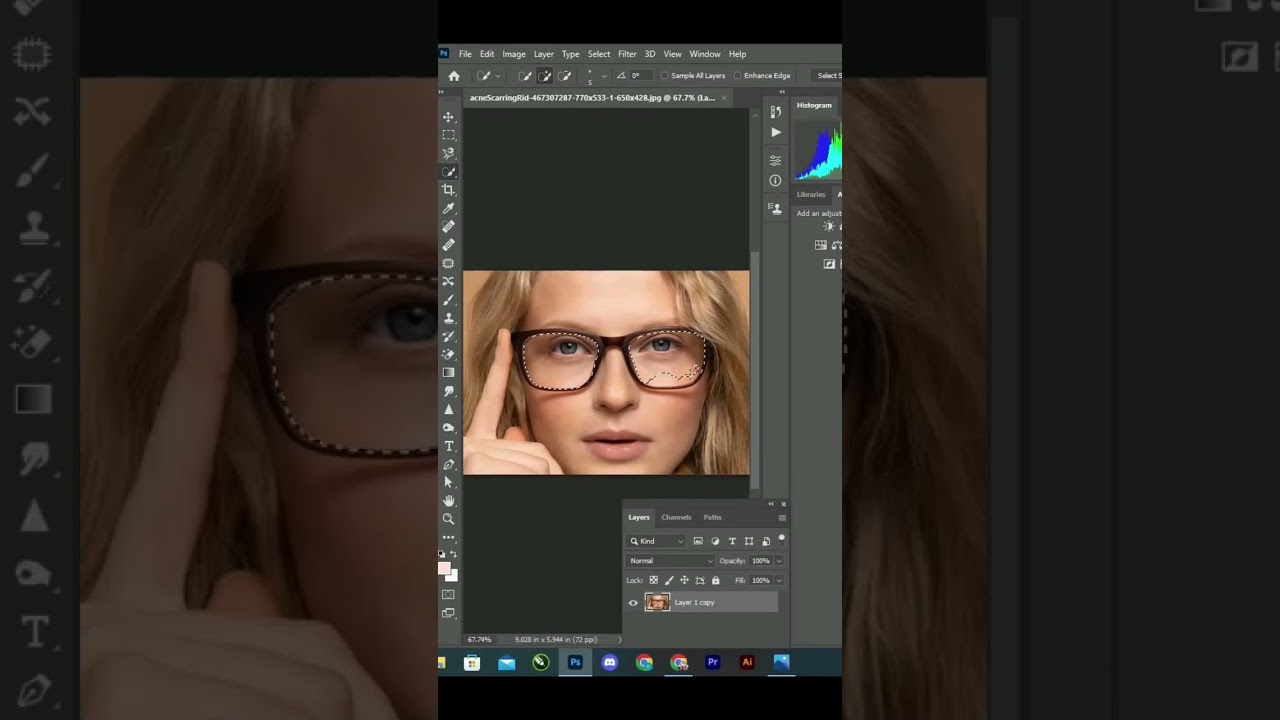
Task: Select the Clone Stamp tool
Action: pyautogui.click(x=448, y=318)
